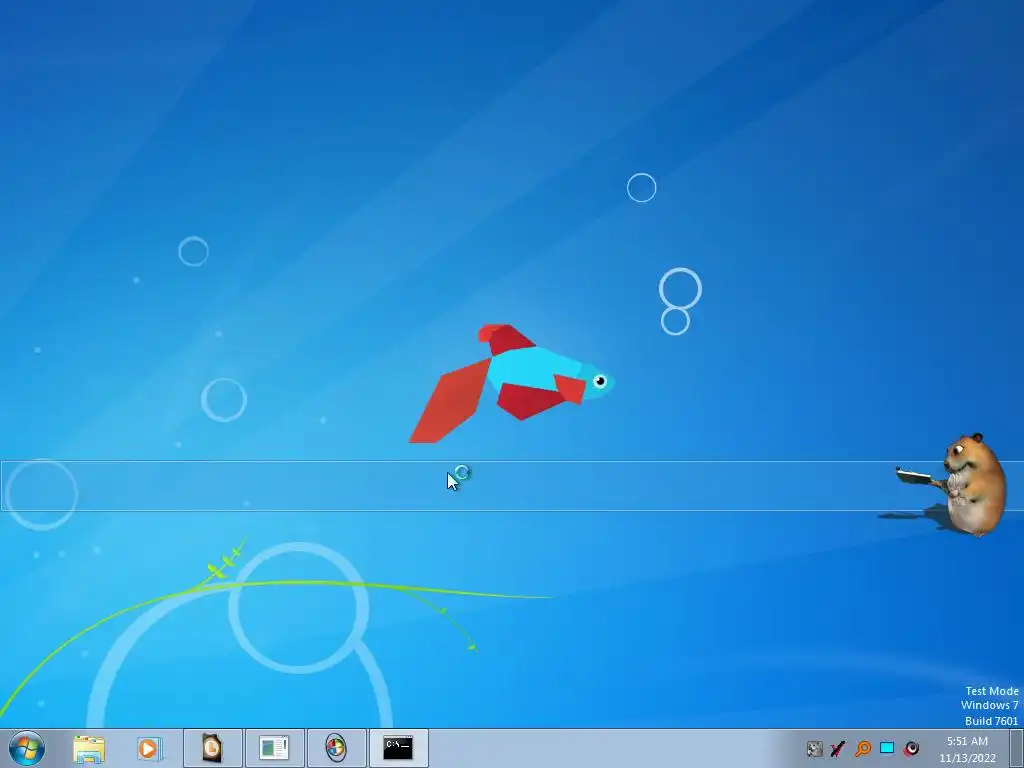This screenshot has width=1024, height=768.
Task: Click the cyan rectangle tray icon
Action: (x=887, y=748)
